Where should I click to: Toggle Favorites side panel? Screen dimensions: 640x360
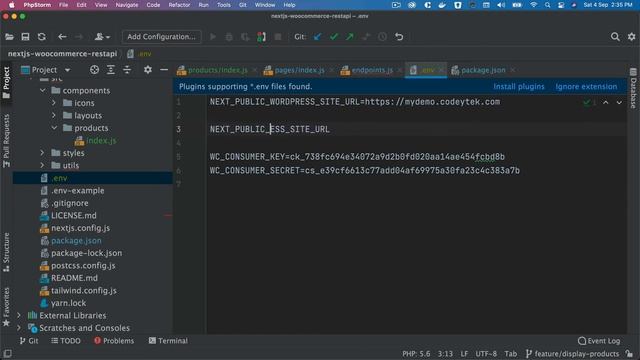coord(6,307)
